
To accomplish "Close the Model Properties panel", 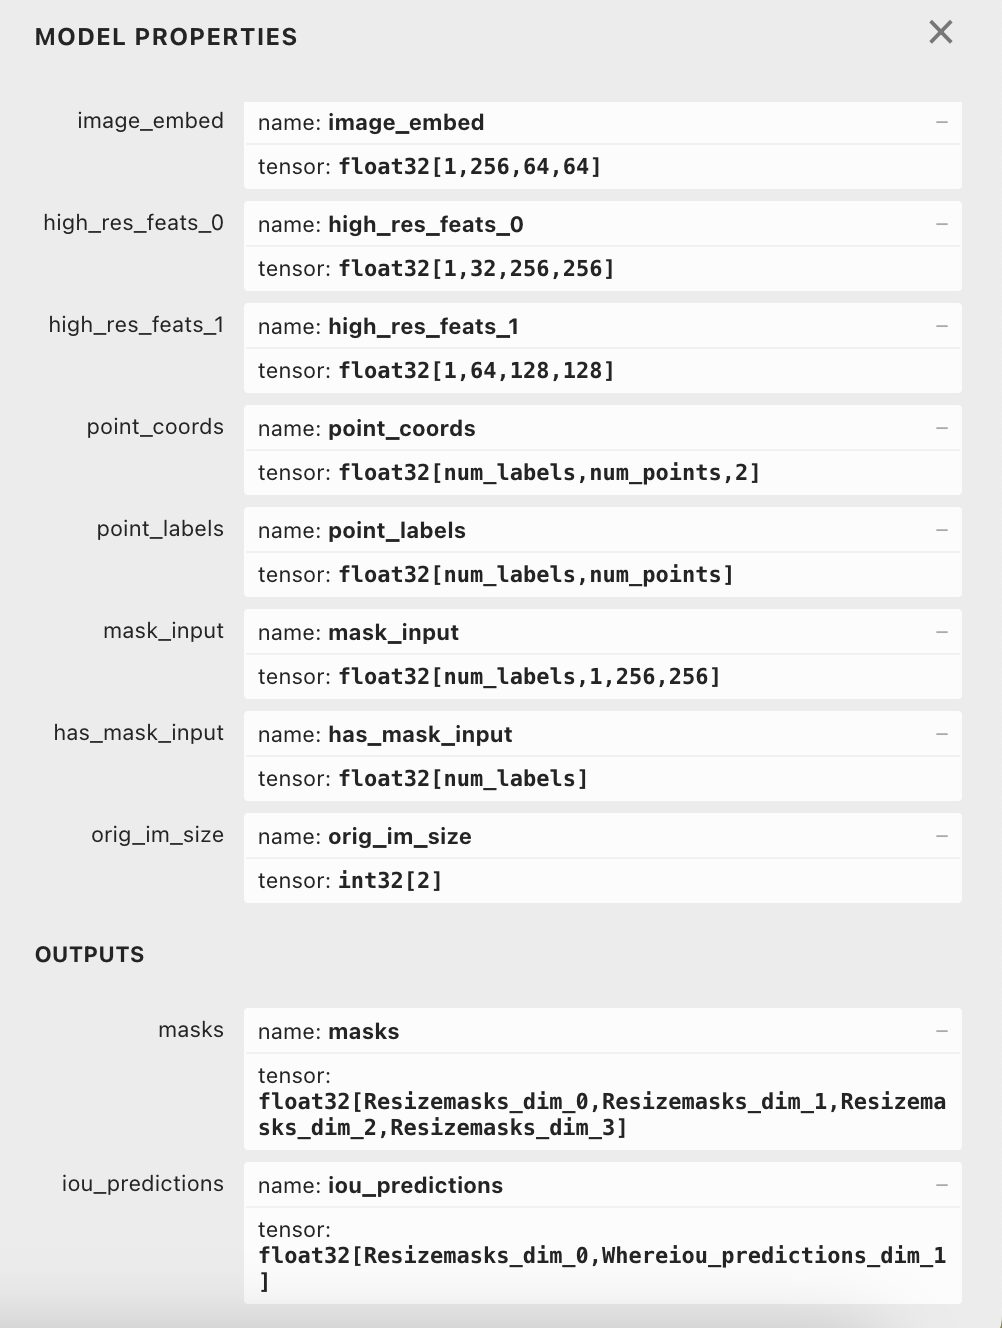I will tap(940, 32).
